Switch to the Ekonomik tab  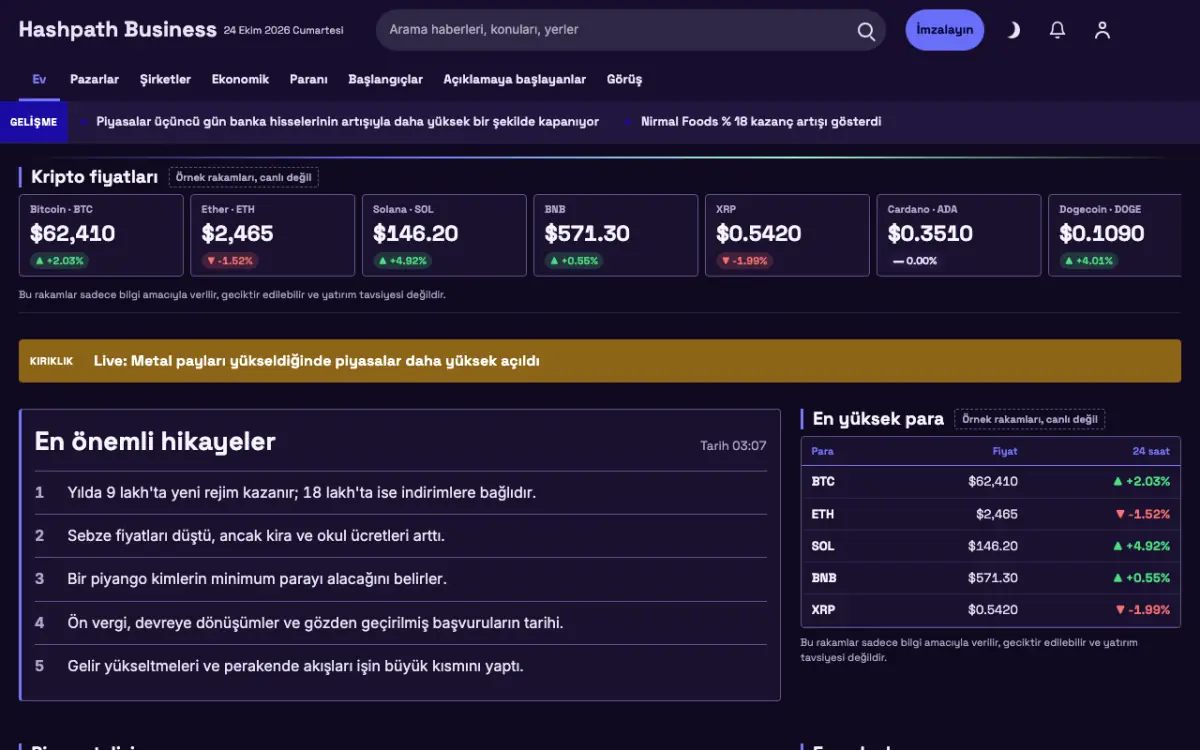coord(240,79)
